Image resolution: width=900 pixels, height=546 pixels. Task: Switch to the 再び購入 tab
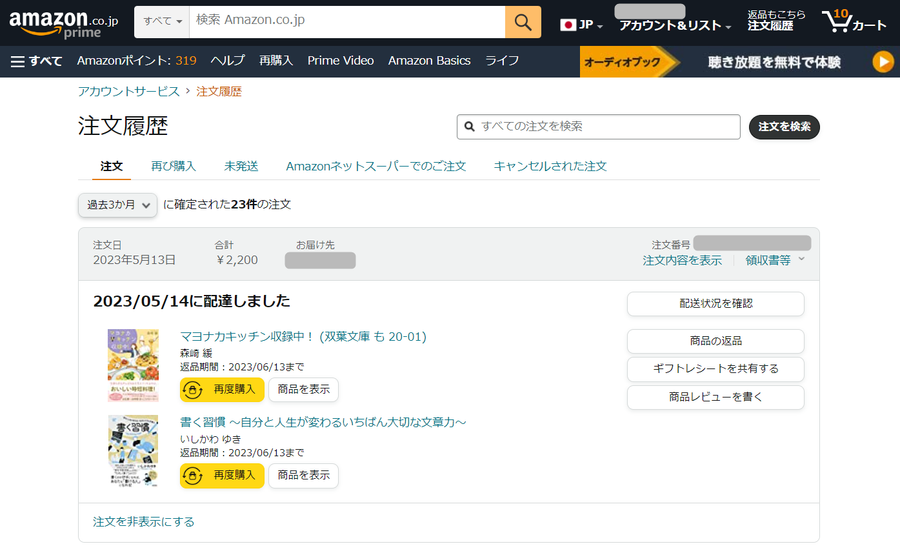[173, 166]
